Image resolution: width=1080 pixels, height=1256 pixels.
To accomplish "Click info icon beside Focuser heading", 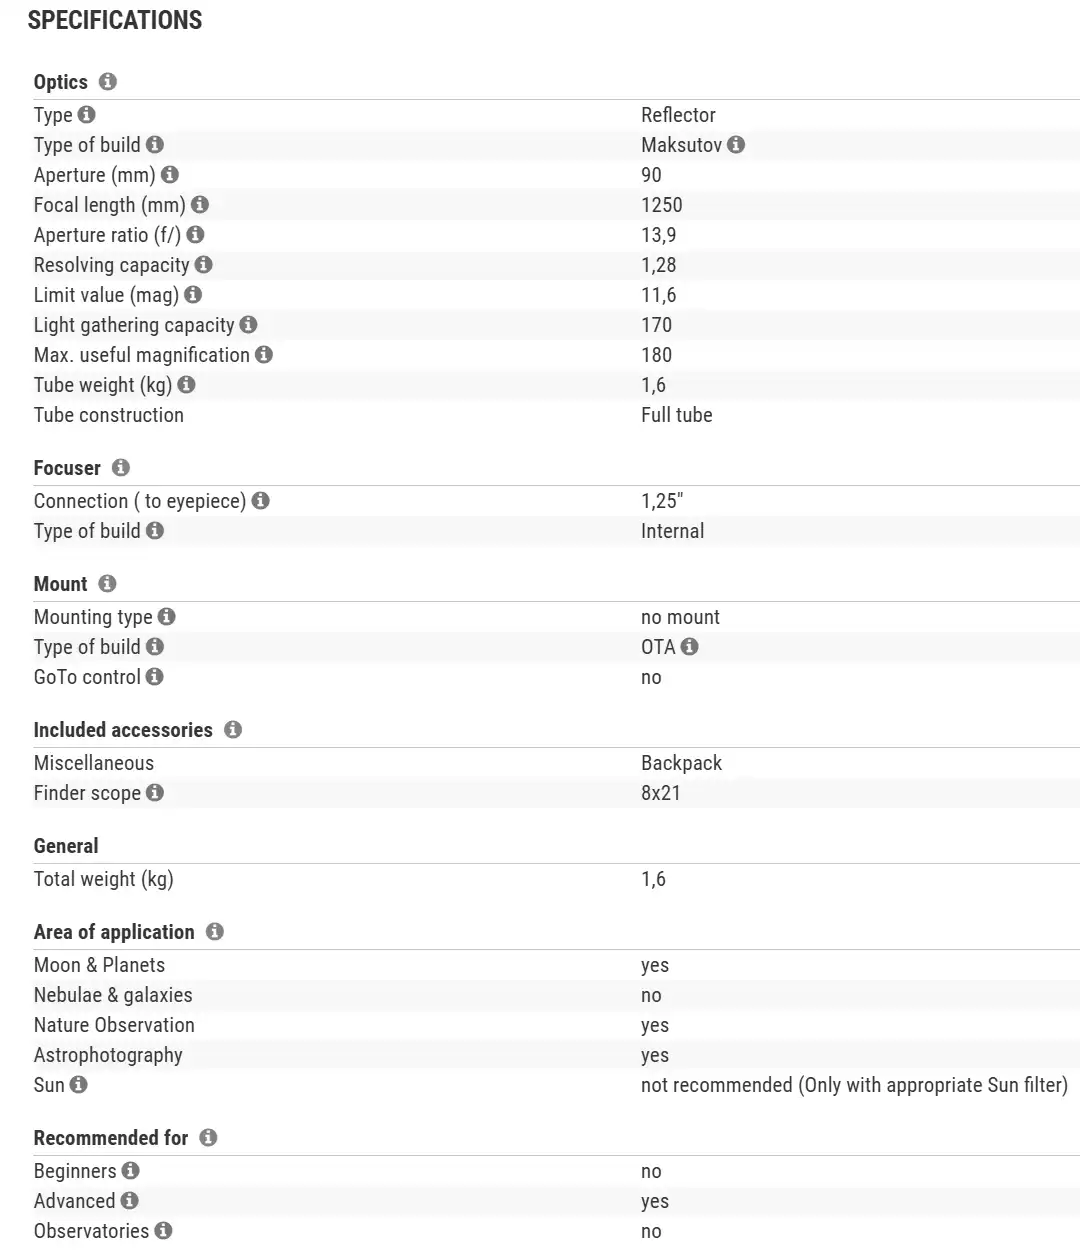I will pos(121,468).
